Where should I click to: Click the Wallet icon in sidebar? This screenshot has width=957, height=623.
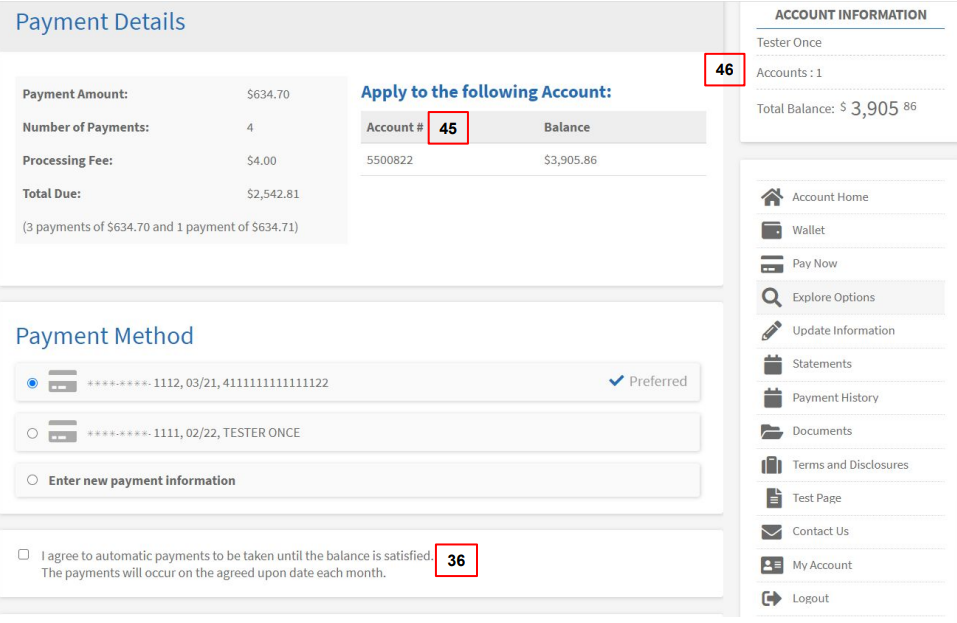point(771,230)
